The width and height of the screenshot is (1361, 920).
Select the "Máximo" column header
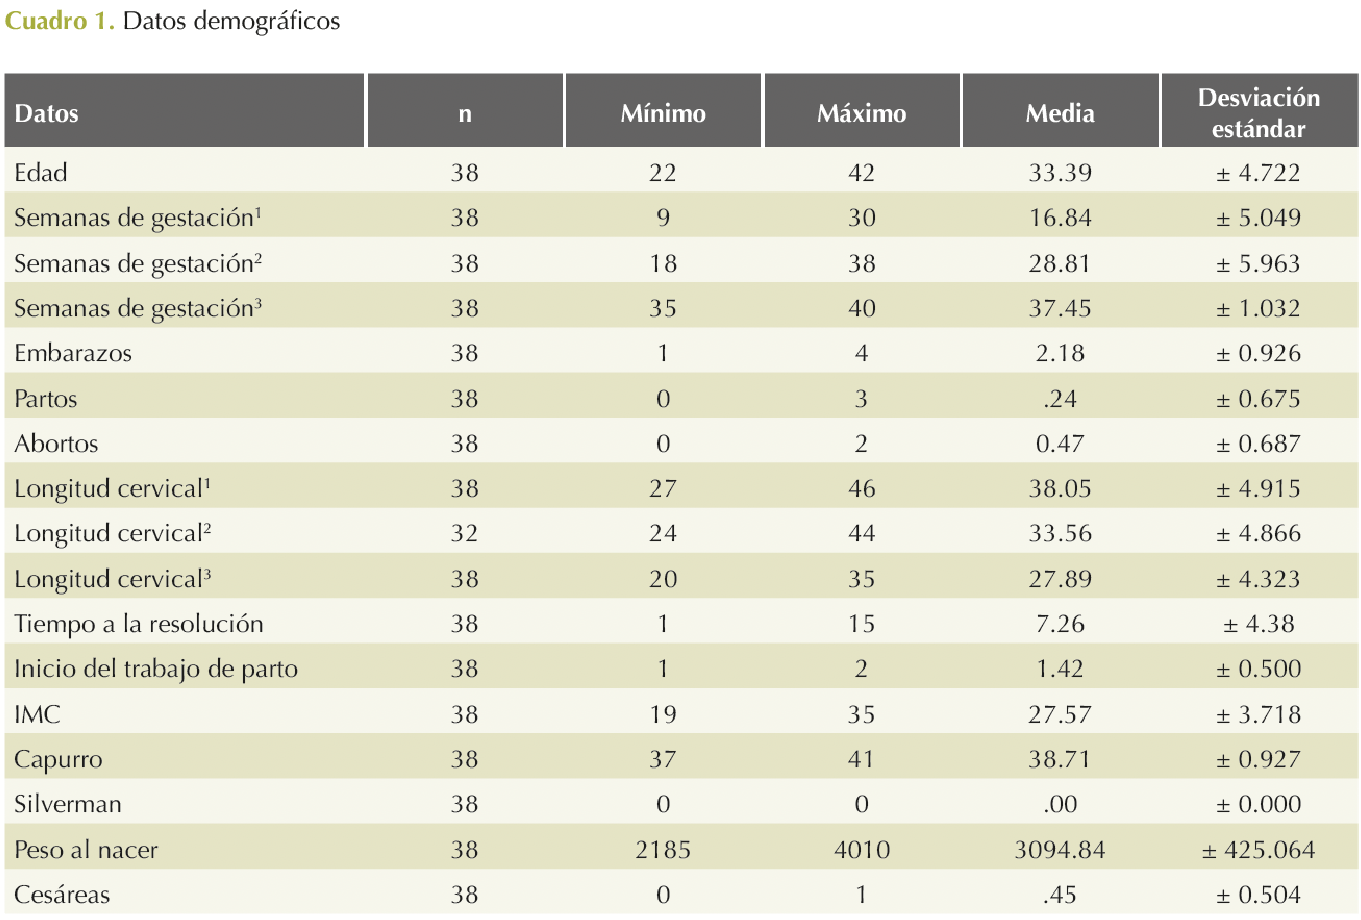coord(861,114)
